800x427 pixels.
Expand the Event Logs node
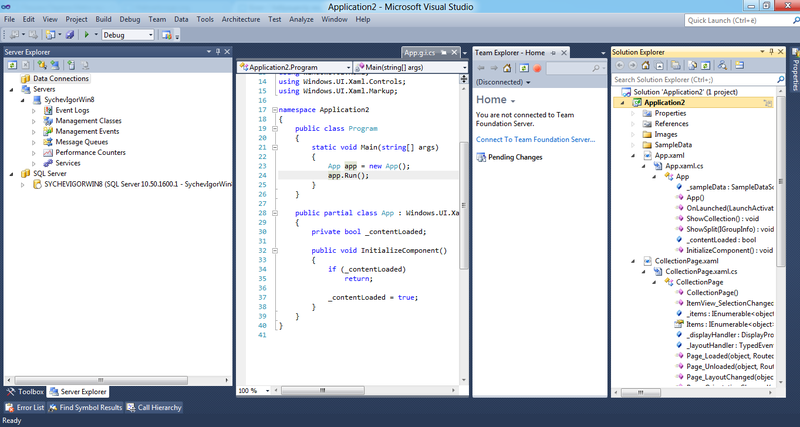tap(34, 110)
